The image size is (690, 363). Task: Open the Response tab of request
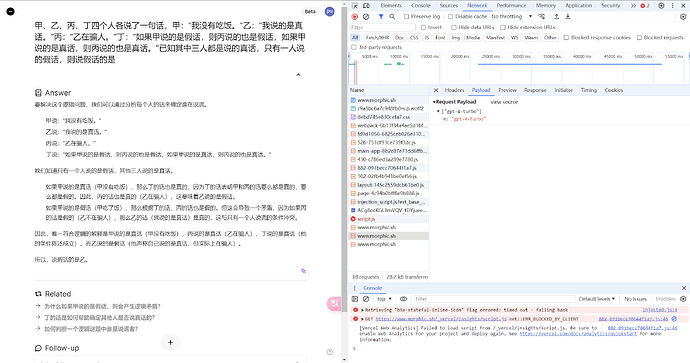tap(535, 90)
